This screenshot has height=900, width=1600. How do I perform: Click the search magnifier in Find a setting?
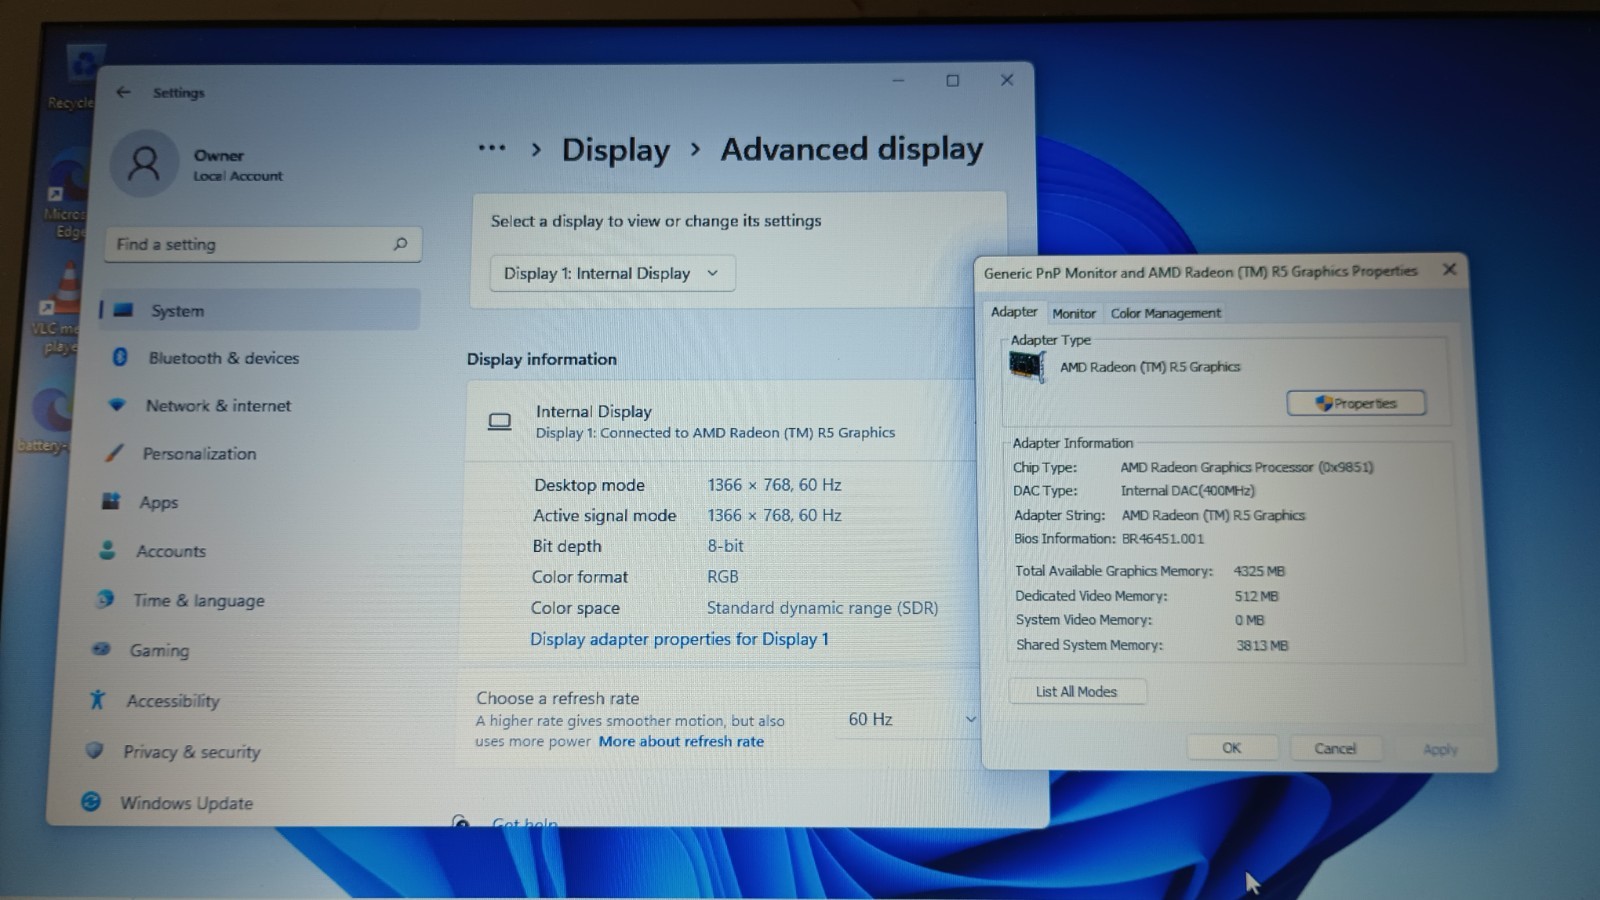click(x=400, y=244)
